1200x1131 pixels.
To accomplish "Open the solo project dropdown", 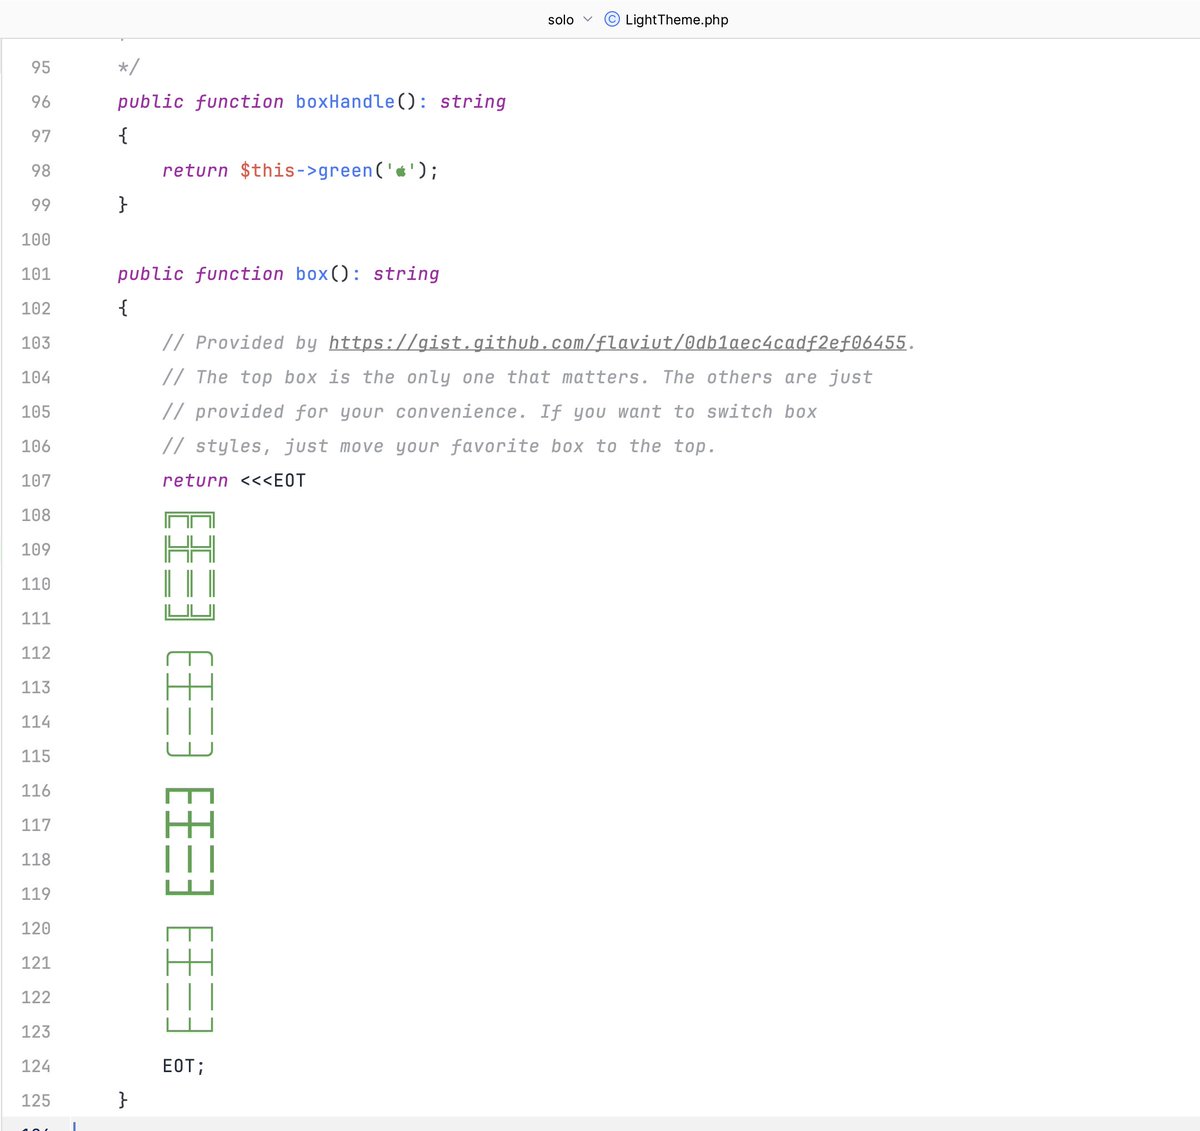I will tap(570, 19).
